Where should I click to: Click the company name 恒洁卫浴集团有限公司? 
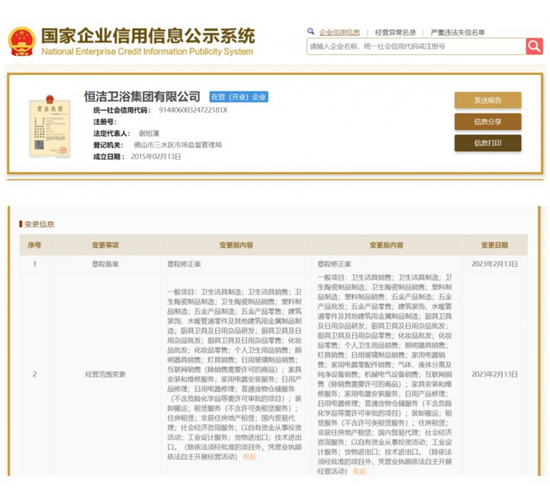pyautogui.click(x=142, y=96)
